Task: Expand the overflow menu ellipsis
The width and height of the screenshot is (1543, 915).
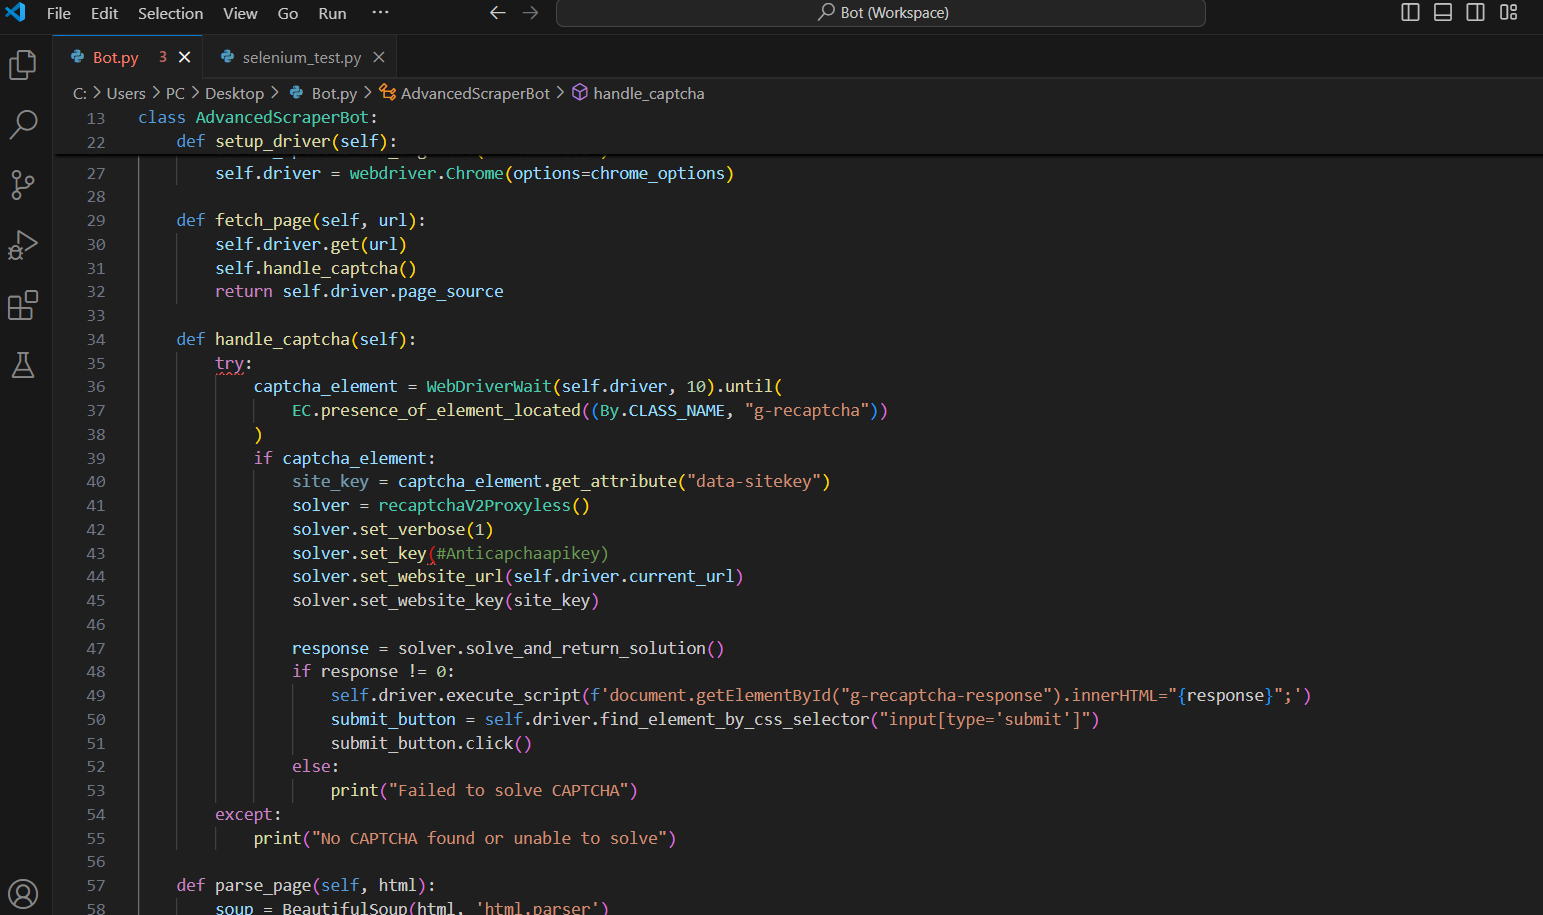Action: point(380,13)
